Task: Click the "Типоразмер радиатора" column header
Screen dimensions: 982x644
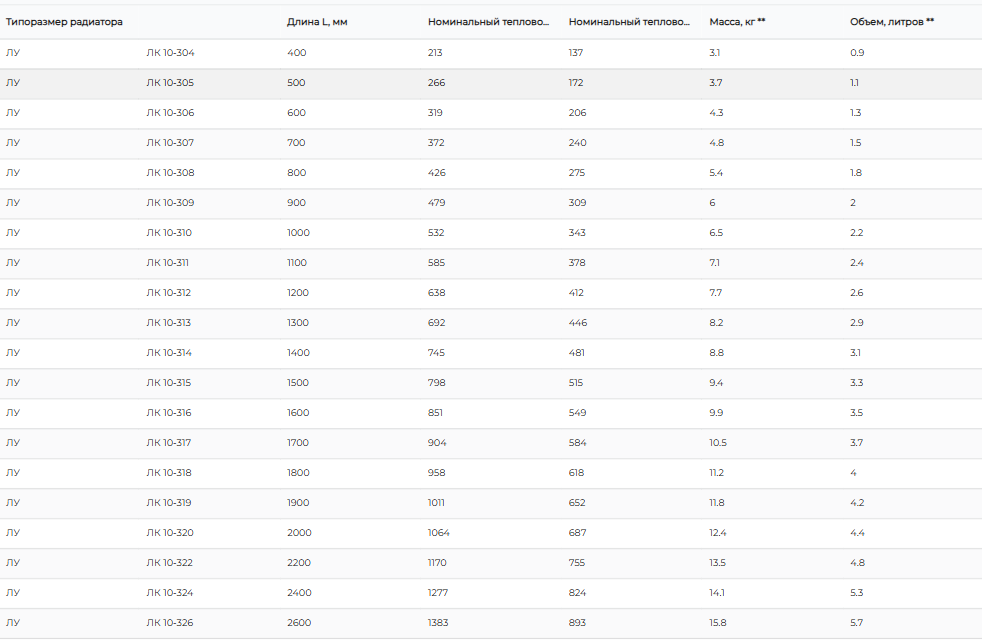Action: [64, 21]
